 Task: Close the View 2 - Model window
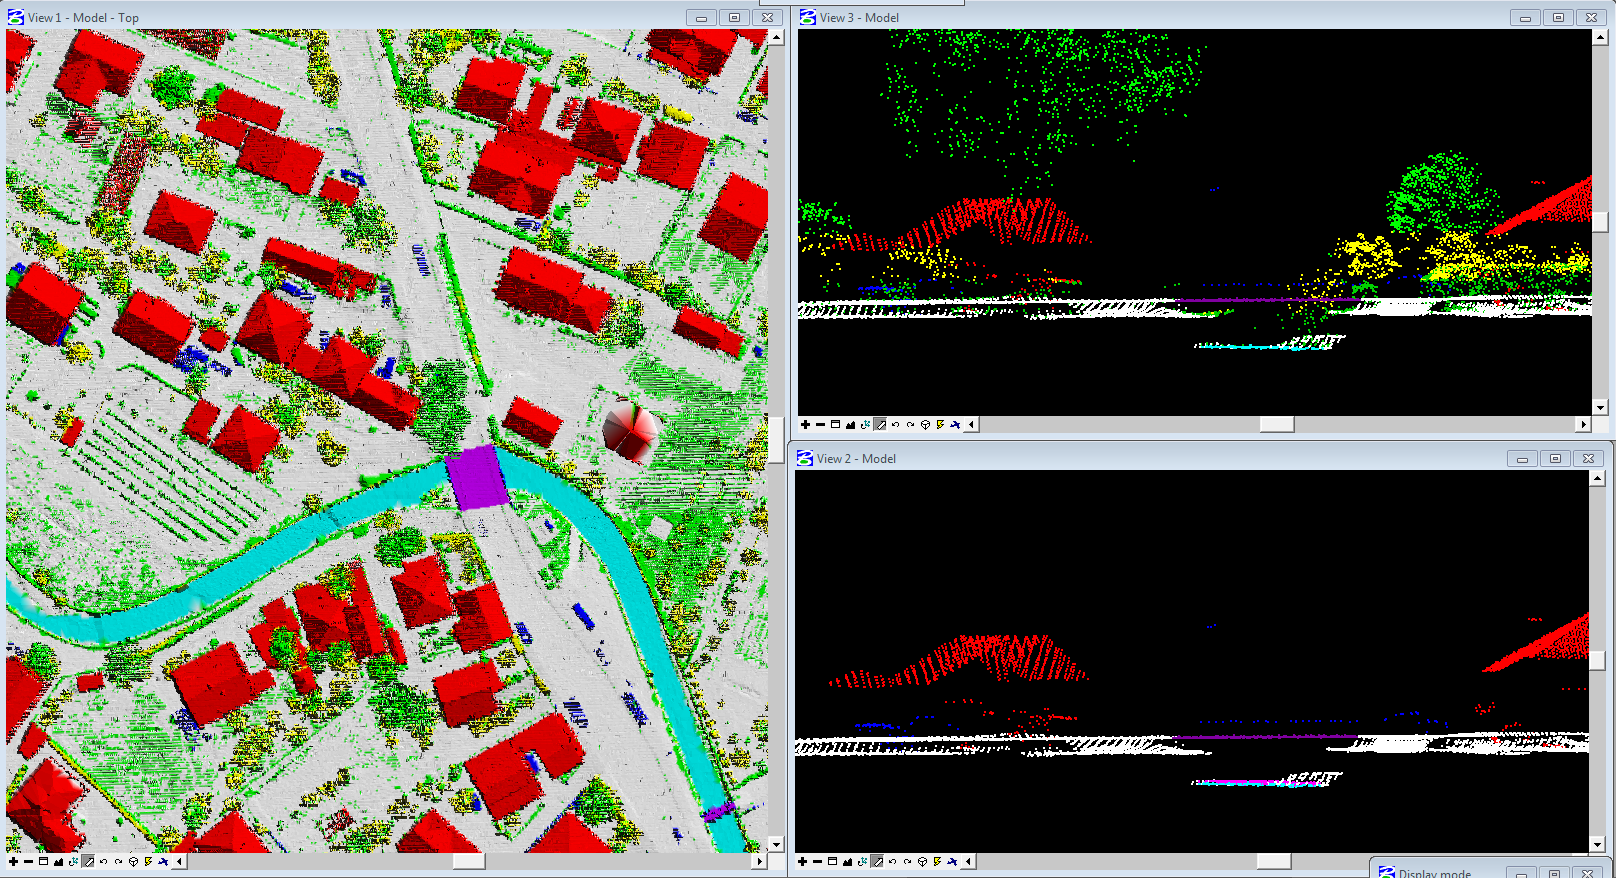[x=1588, y=459]
